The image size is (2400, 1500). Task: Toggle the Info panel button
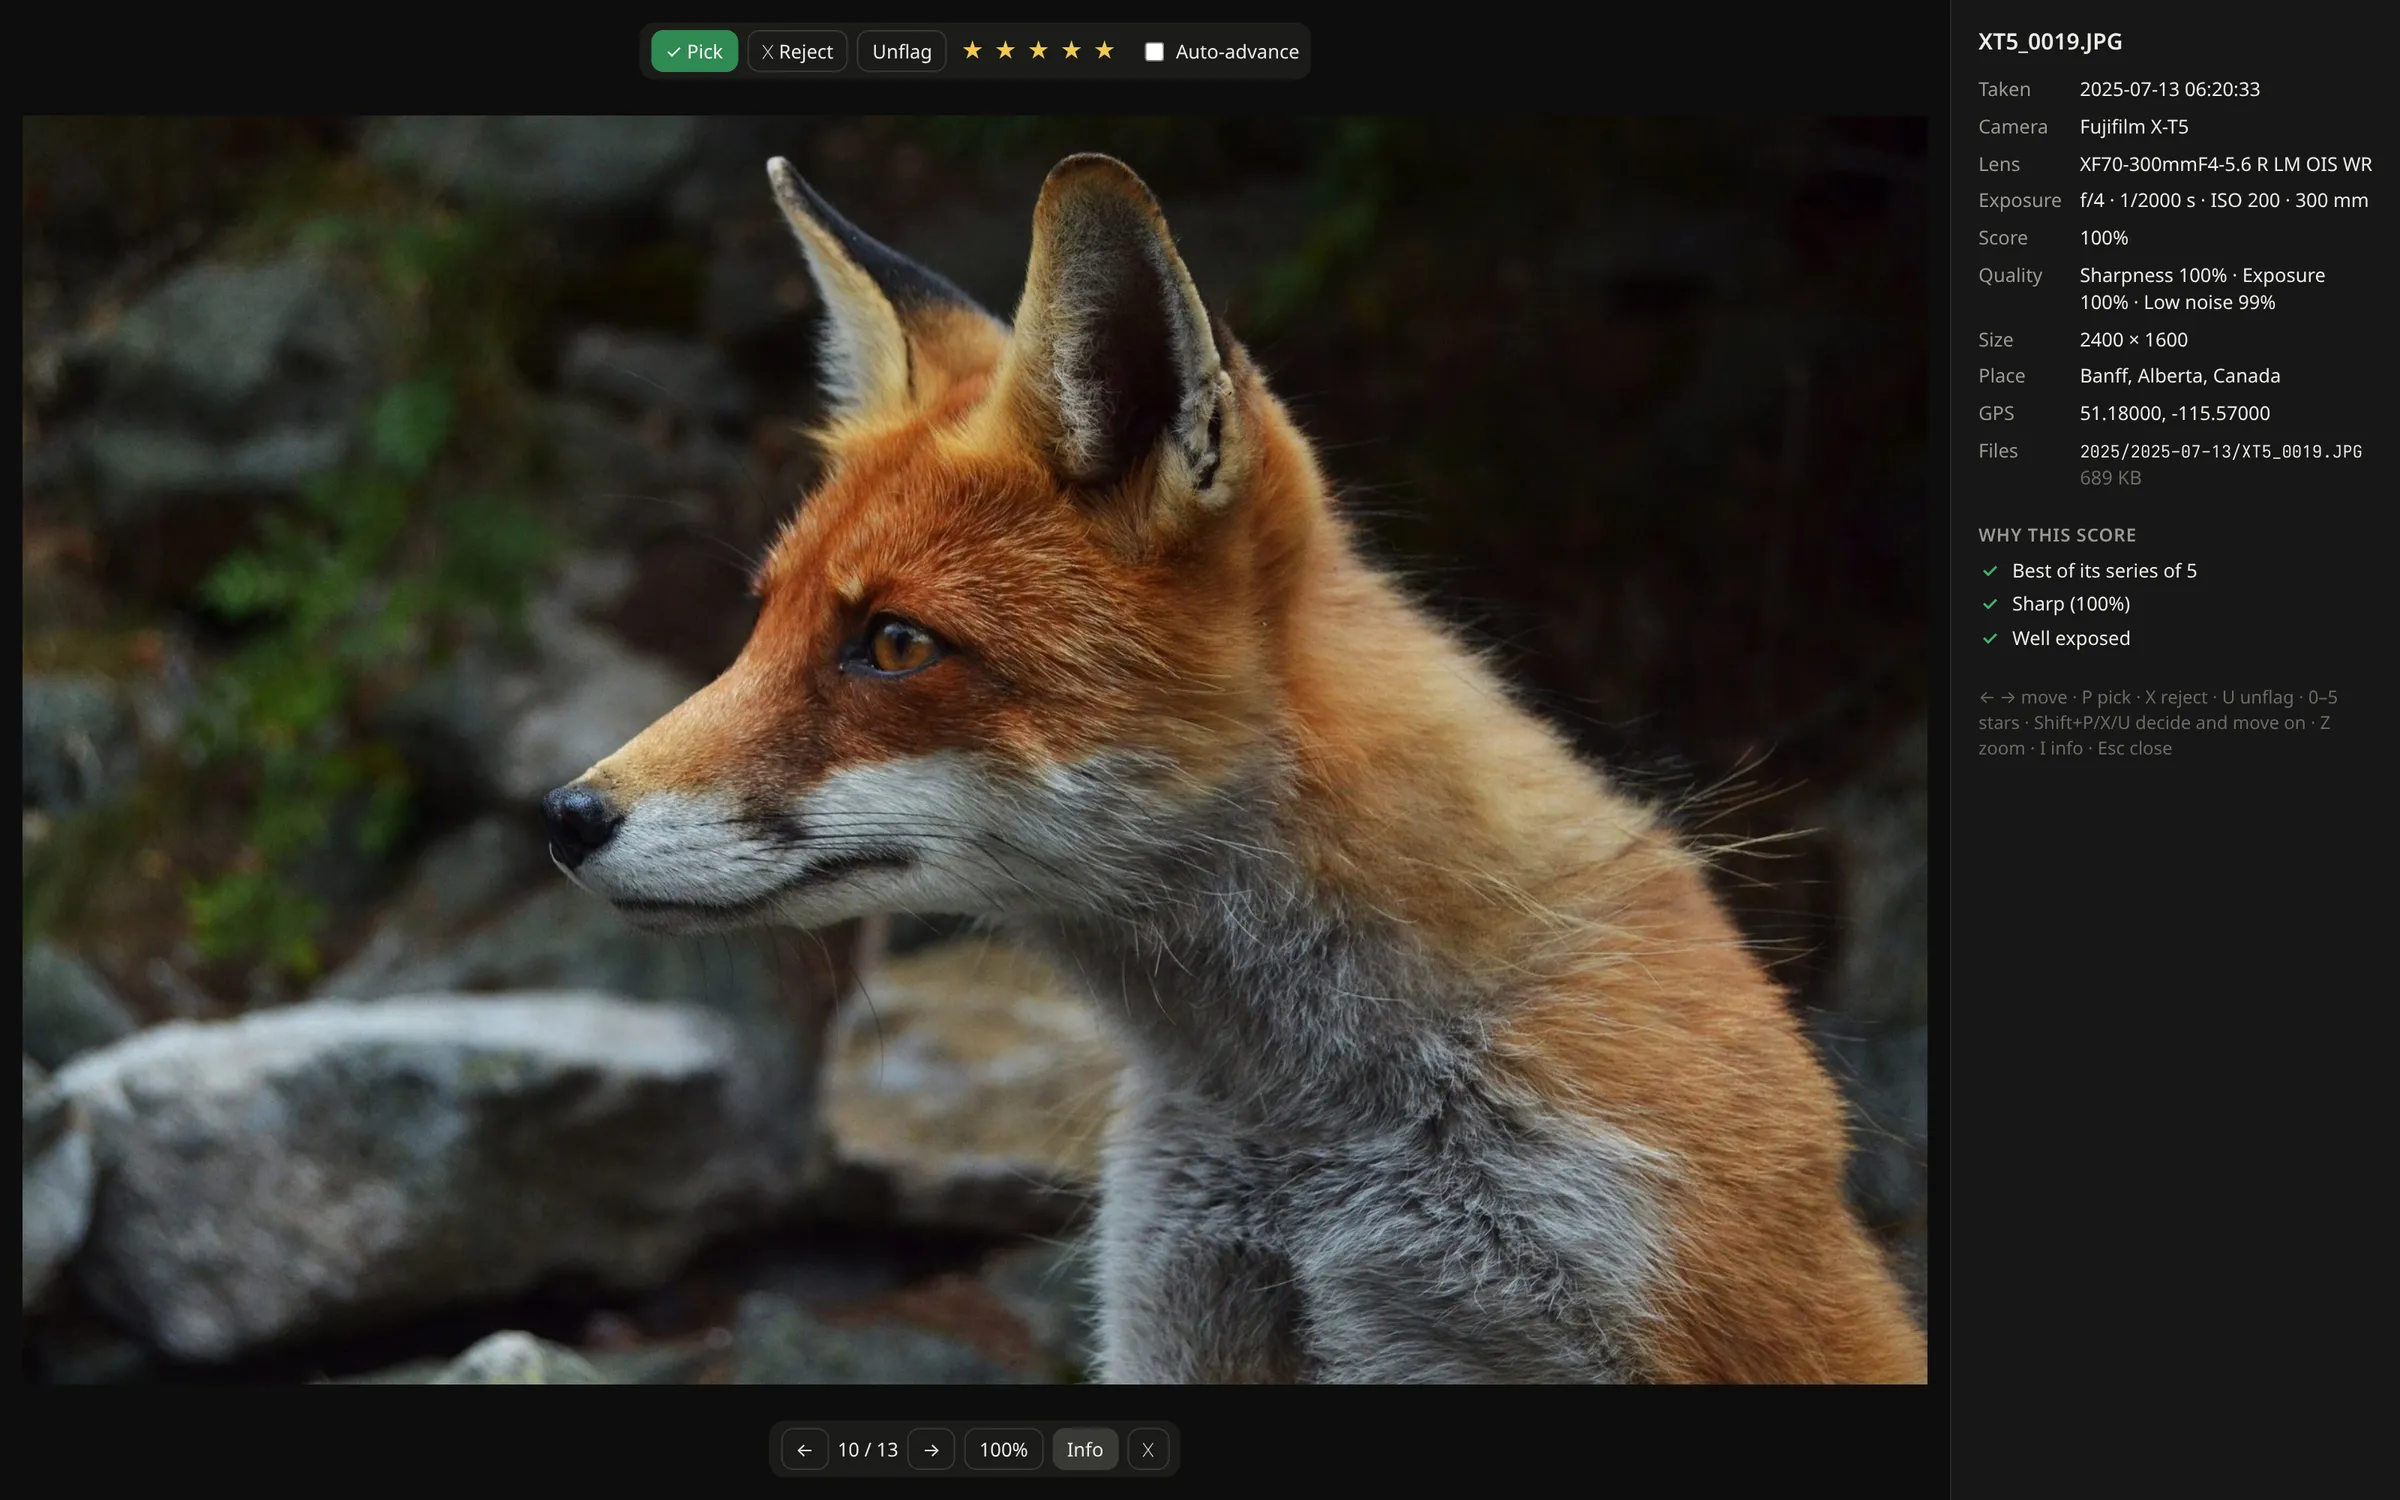click(x=1084, y=1449)
